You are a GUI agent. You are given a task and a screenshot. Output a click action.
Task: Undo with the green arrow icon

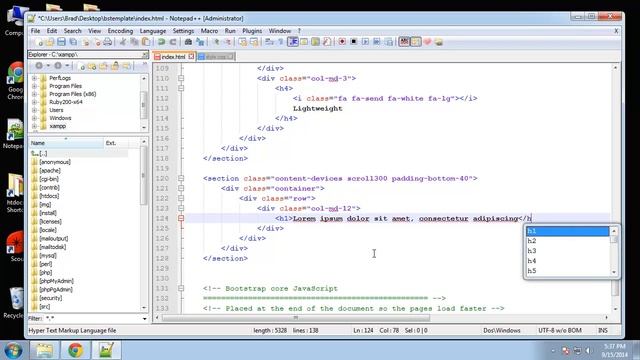(161, 42)
